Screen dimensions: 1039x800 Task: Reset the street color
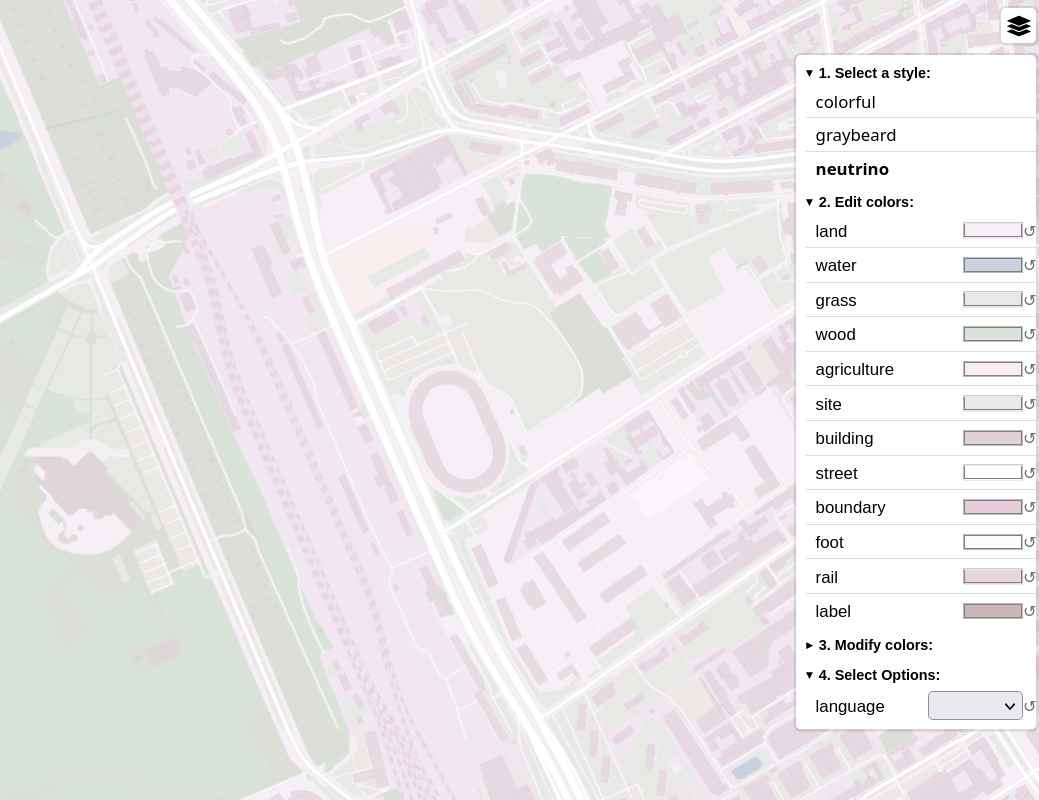point(1029,473)
